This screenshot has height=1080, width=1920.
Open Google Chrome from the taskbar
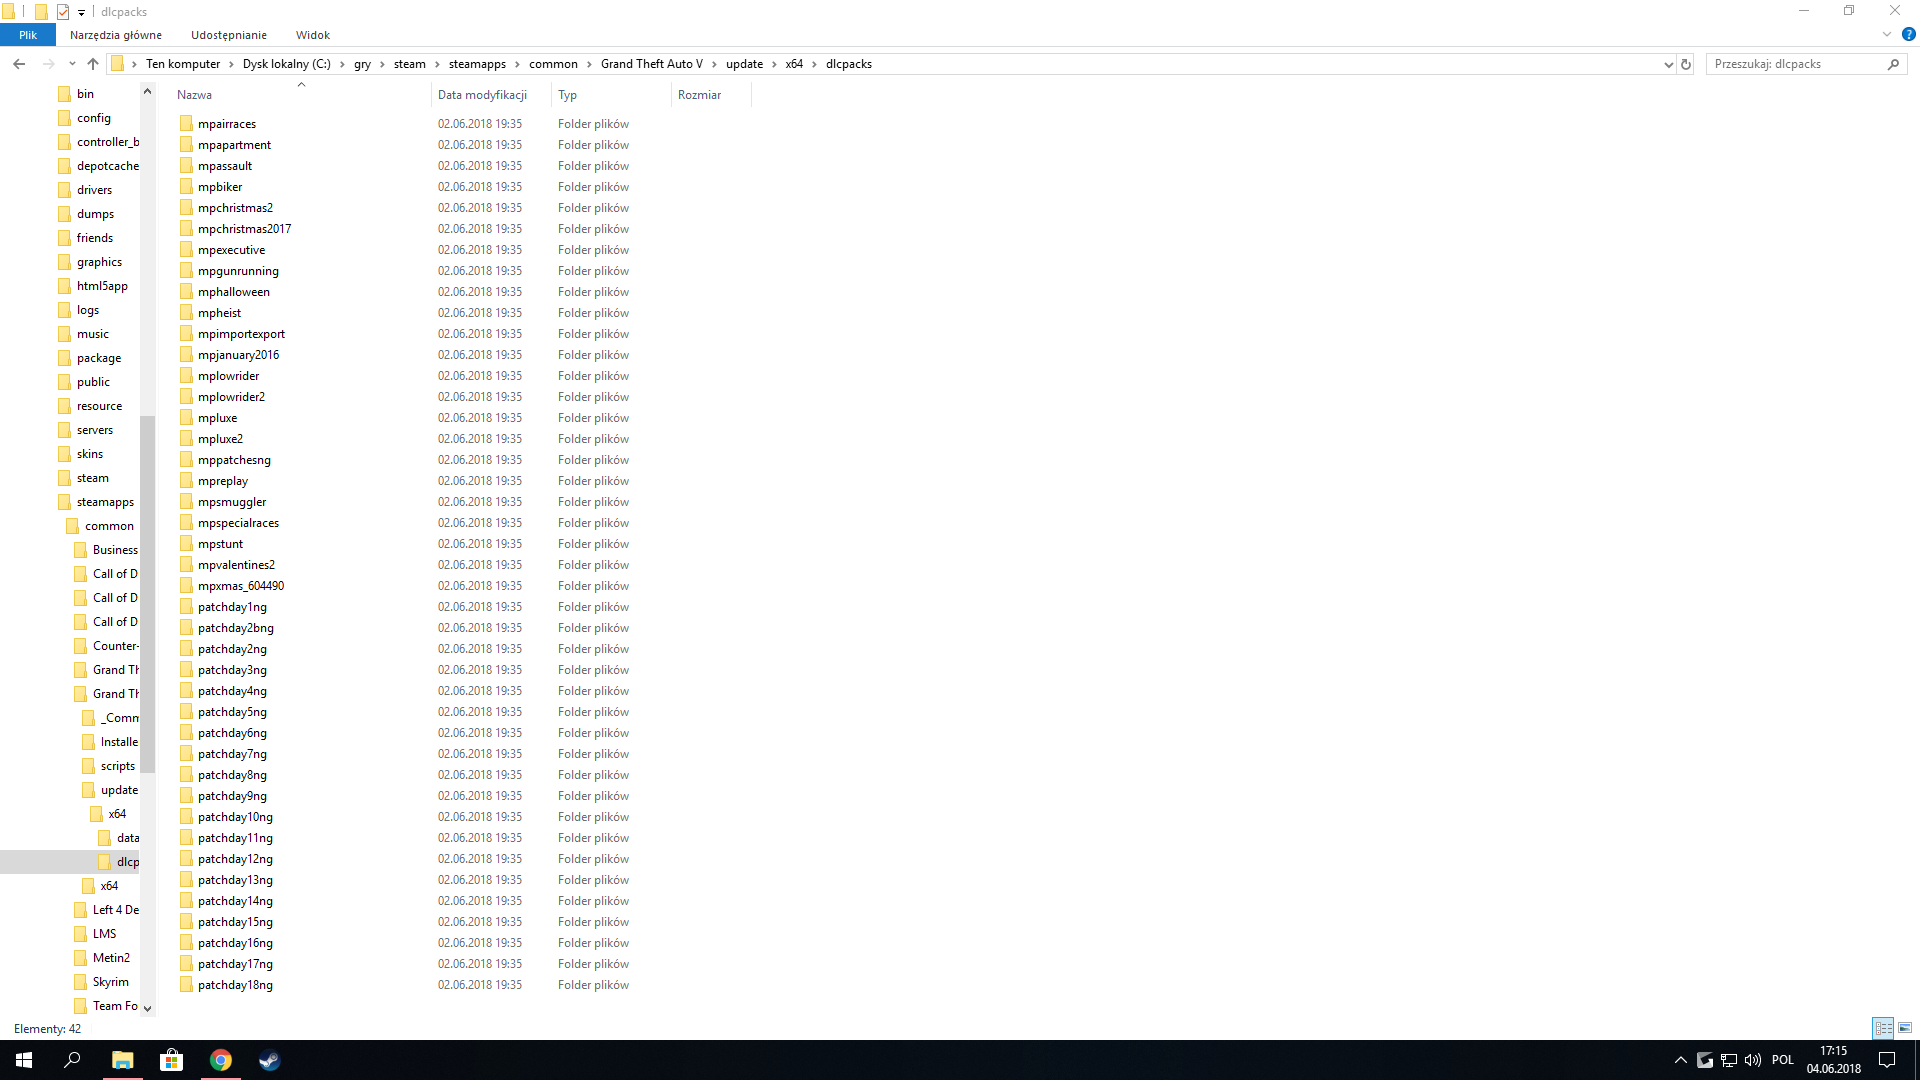click(220, 1060)
